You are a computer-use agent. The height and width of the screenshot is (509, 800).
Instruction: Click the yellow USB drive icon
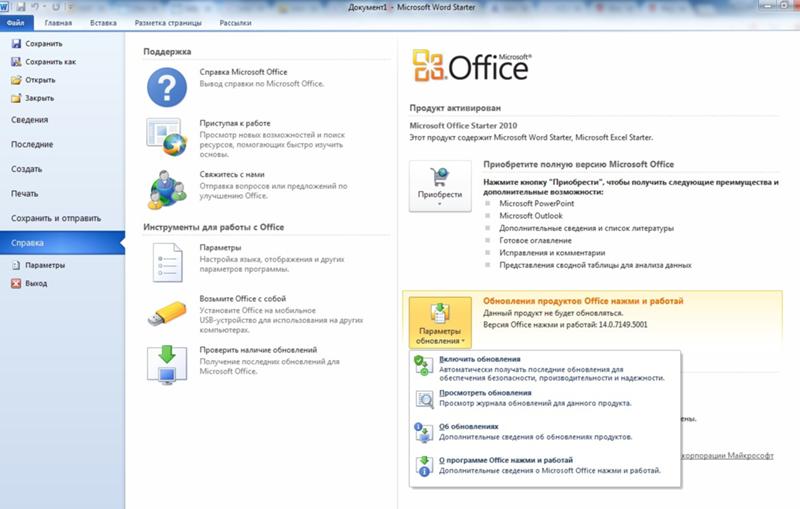(167, 313)
